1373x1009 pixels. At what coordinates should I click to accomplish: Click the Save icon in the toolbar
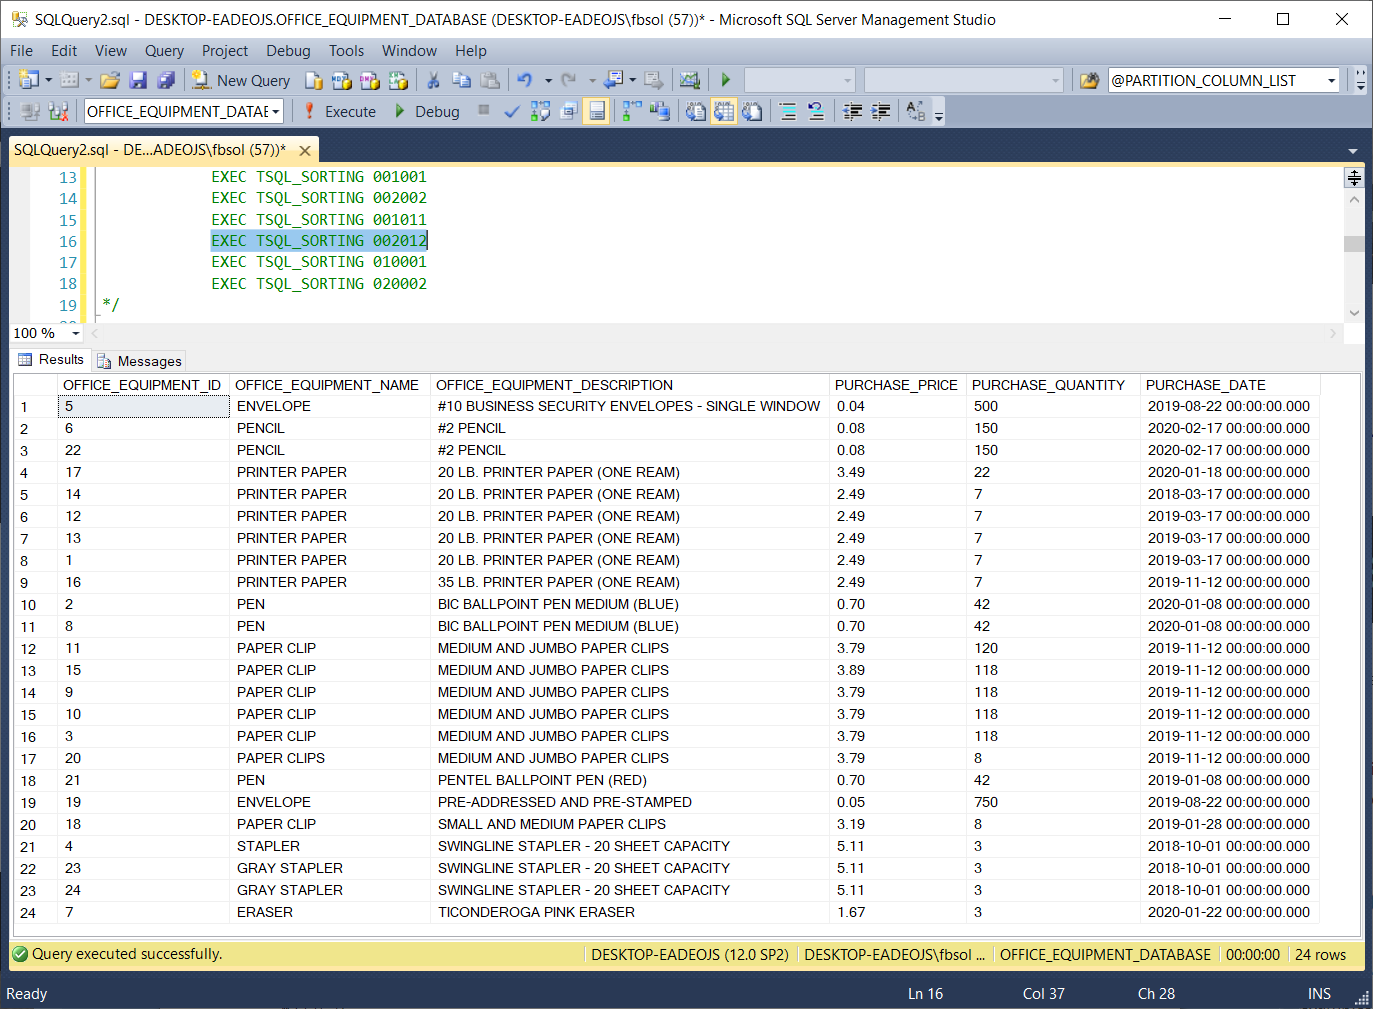coord(139,80)
